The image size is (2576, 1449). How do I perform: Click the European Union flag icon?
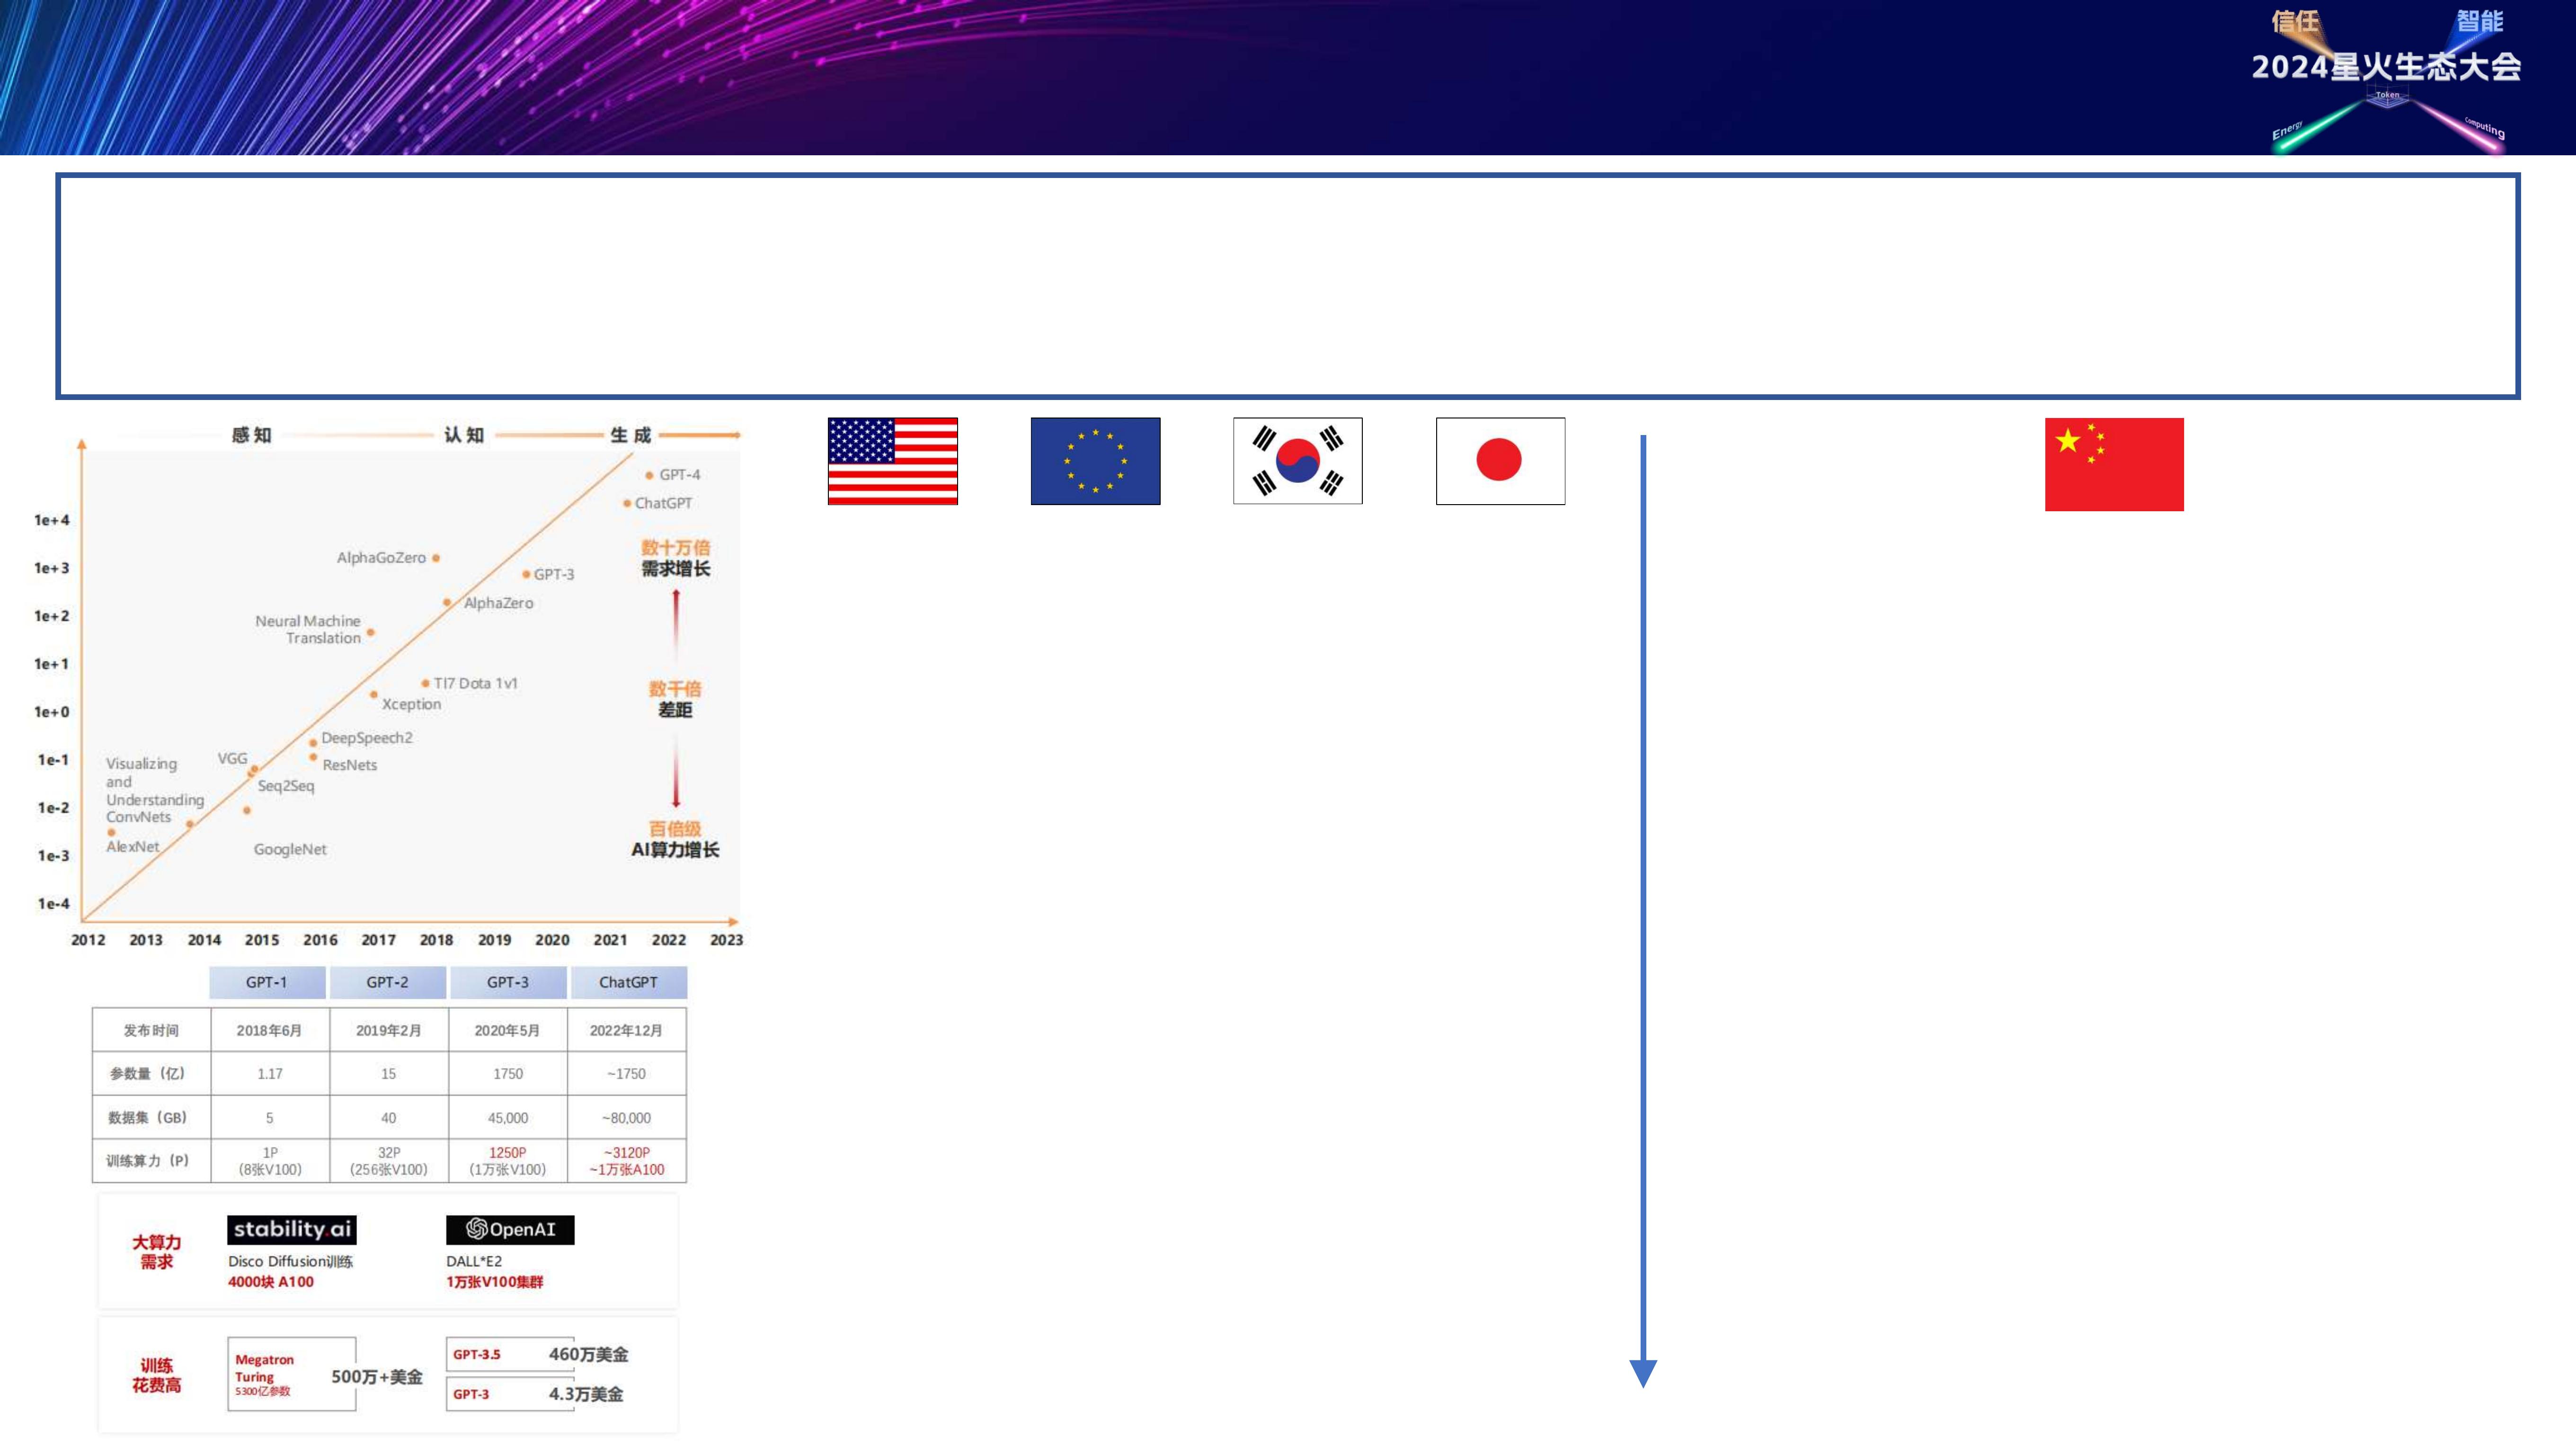[1095, 461]
